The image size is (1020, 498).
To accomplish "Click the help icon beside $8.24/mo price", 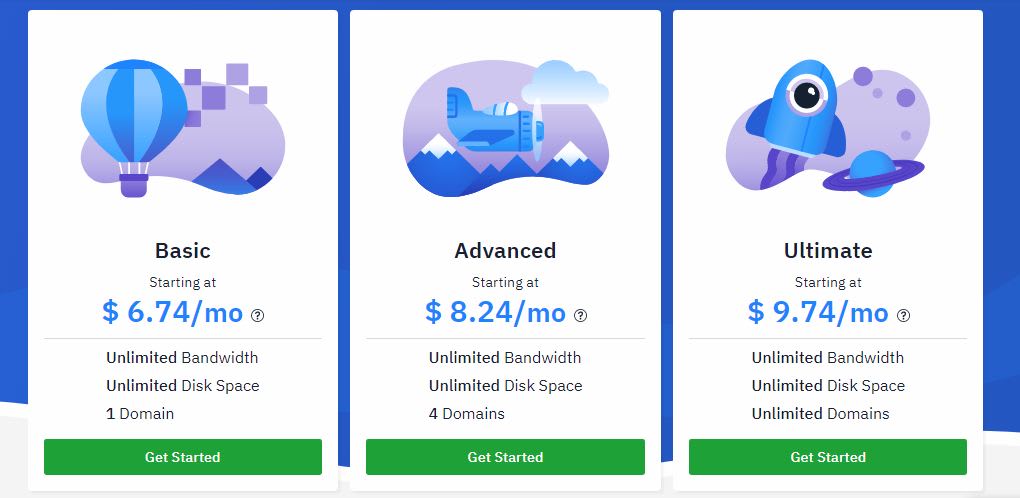I will tap(580, 316).
